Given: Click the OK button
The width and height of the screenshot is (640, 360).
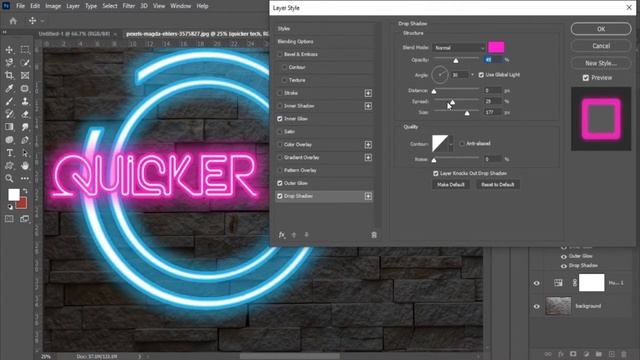Looking at the screenshot, I should [x=601, y=29].
